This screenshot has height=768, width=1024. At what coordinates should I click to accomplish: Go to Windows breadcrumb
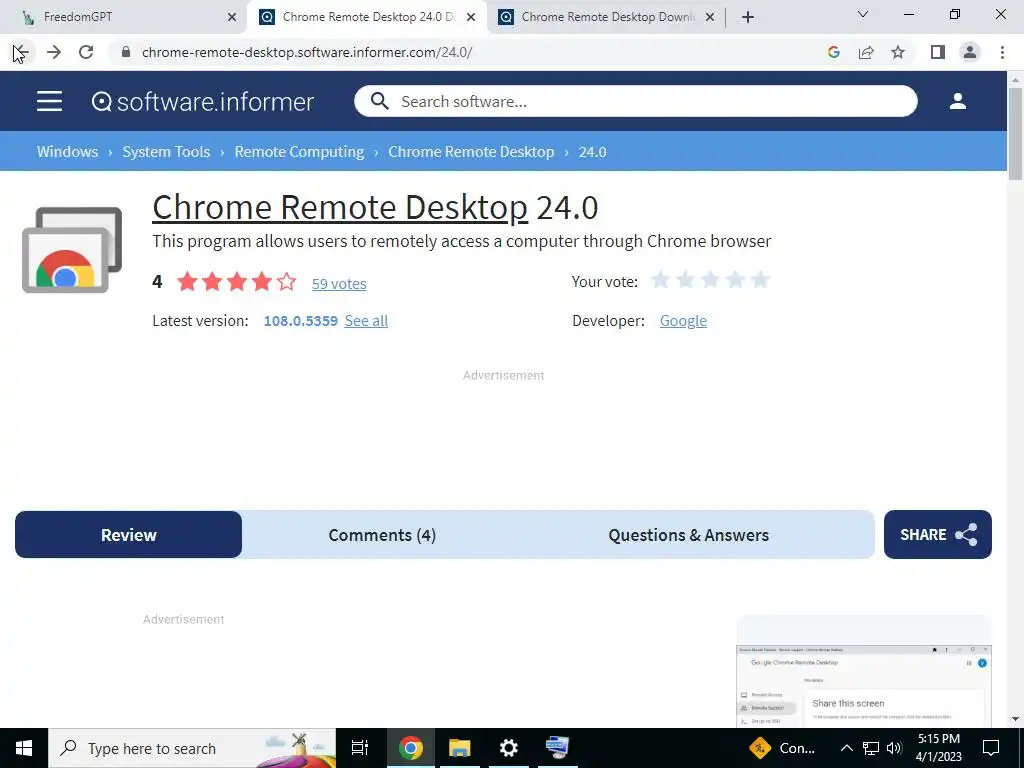point(67,152)
